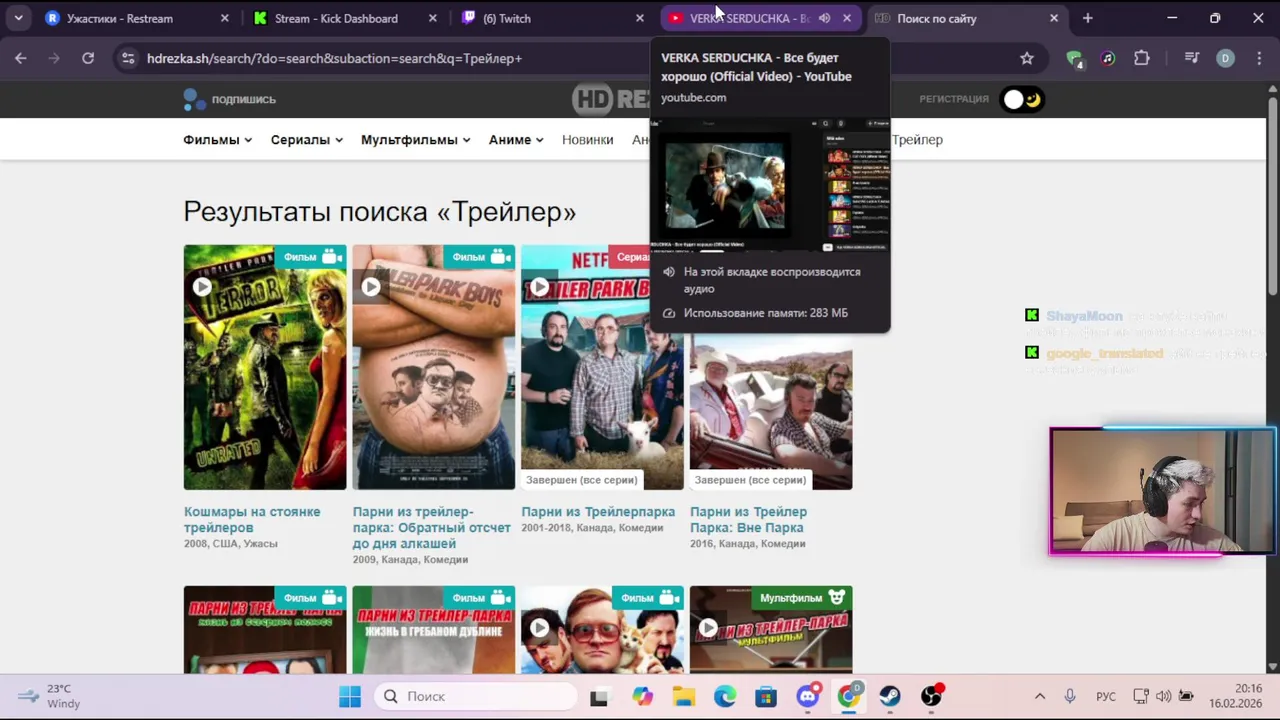Mute audio icon on VERKA SERDUCHKA tab
The width and height of the screenshot is (1280, 720).
(x=824, y=18)
